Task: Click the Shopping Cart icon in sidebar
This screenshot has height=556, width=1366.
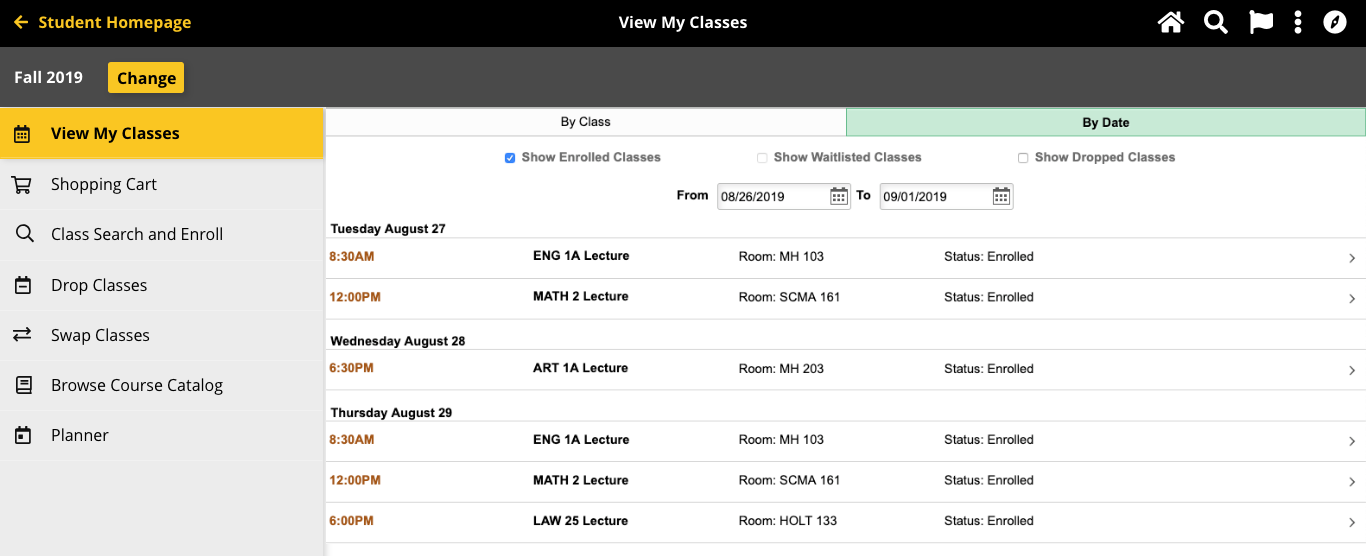Action: [22, 185]
